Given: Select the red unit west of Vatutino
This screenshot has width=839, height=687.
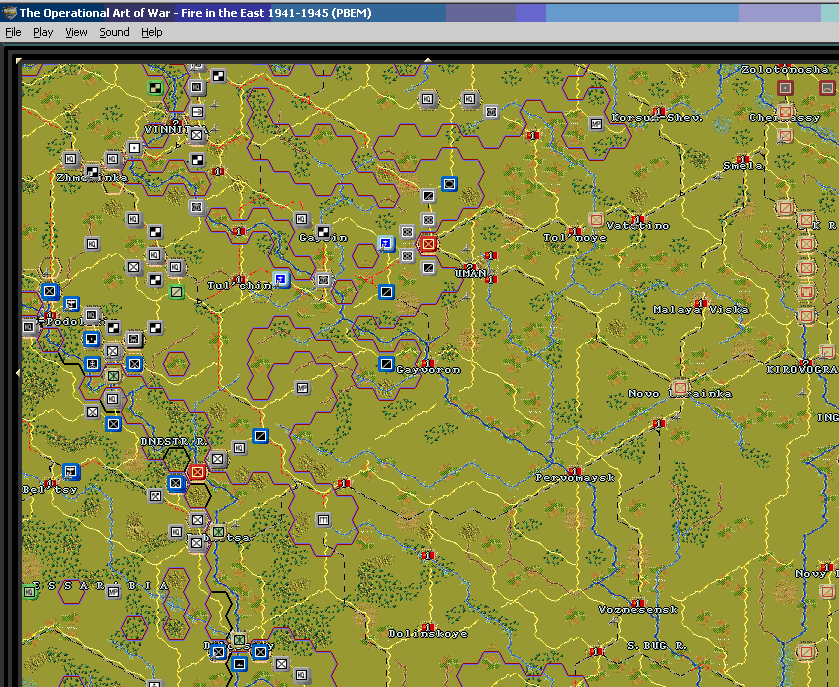Looking at the screenshot, I should 596,219.
